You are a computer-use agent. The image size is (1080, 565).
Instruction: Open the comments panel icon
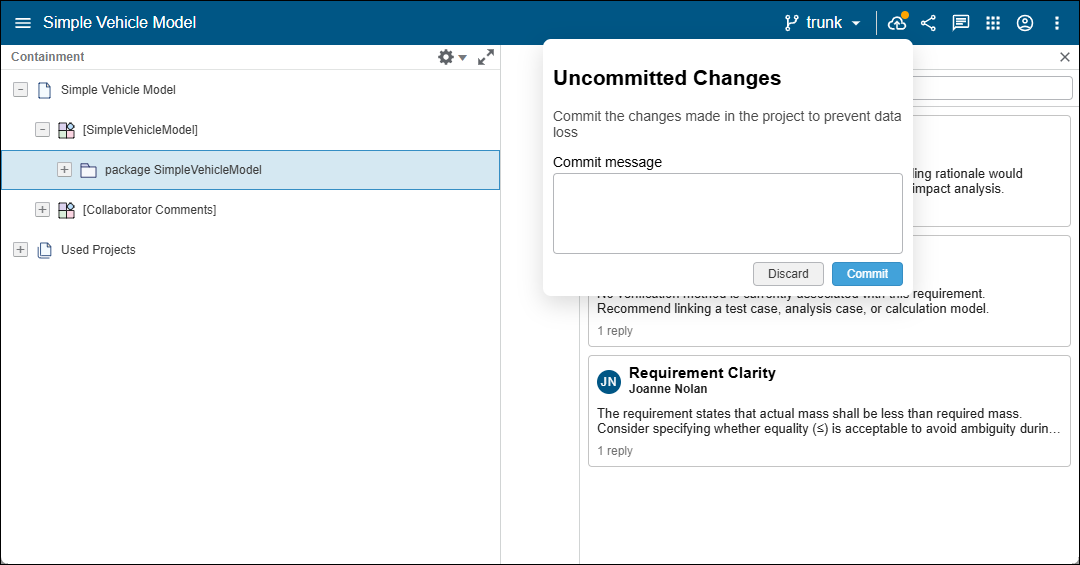[961, 23]
